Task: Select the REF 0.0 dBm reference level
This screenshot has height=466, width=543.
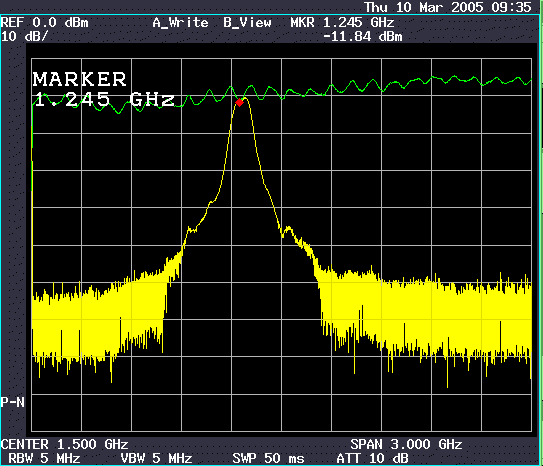Action: tap(45, 23)
